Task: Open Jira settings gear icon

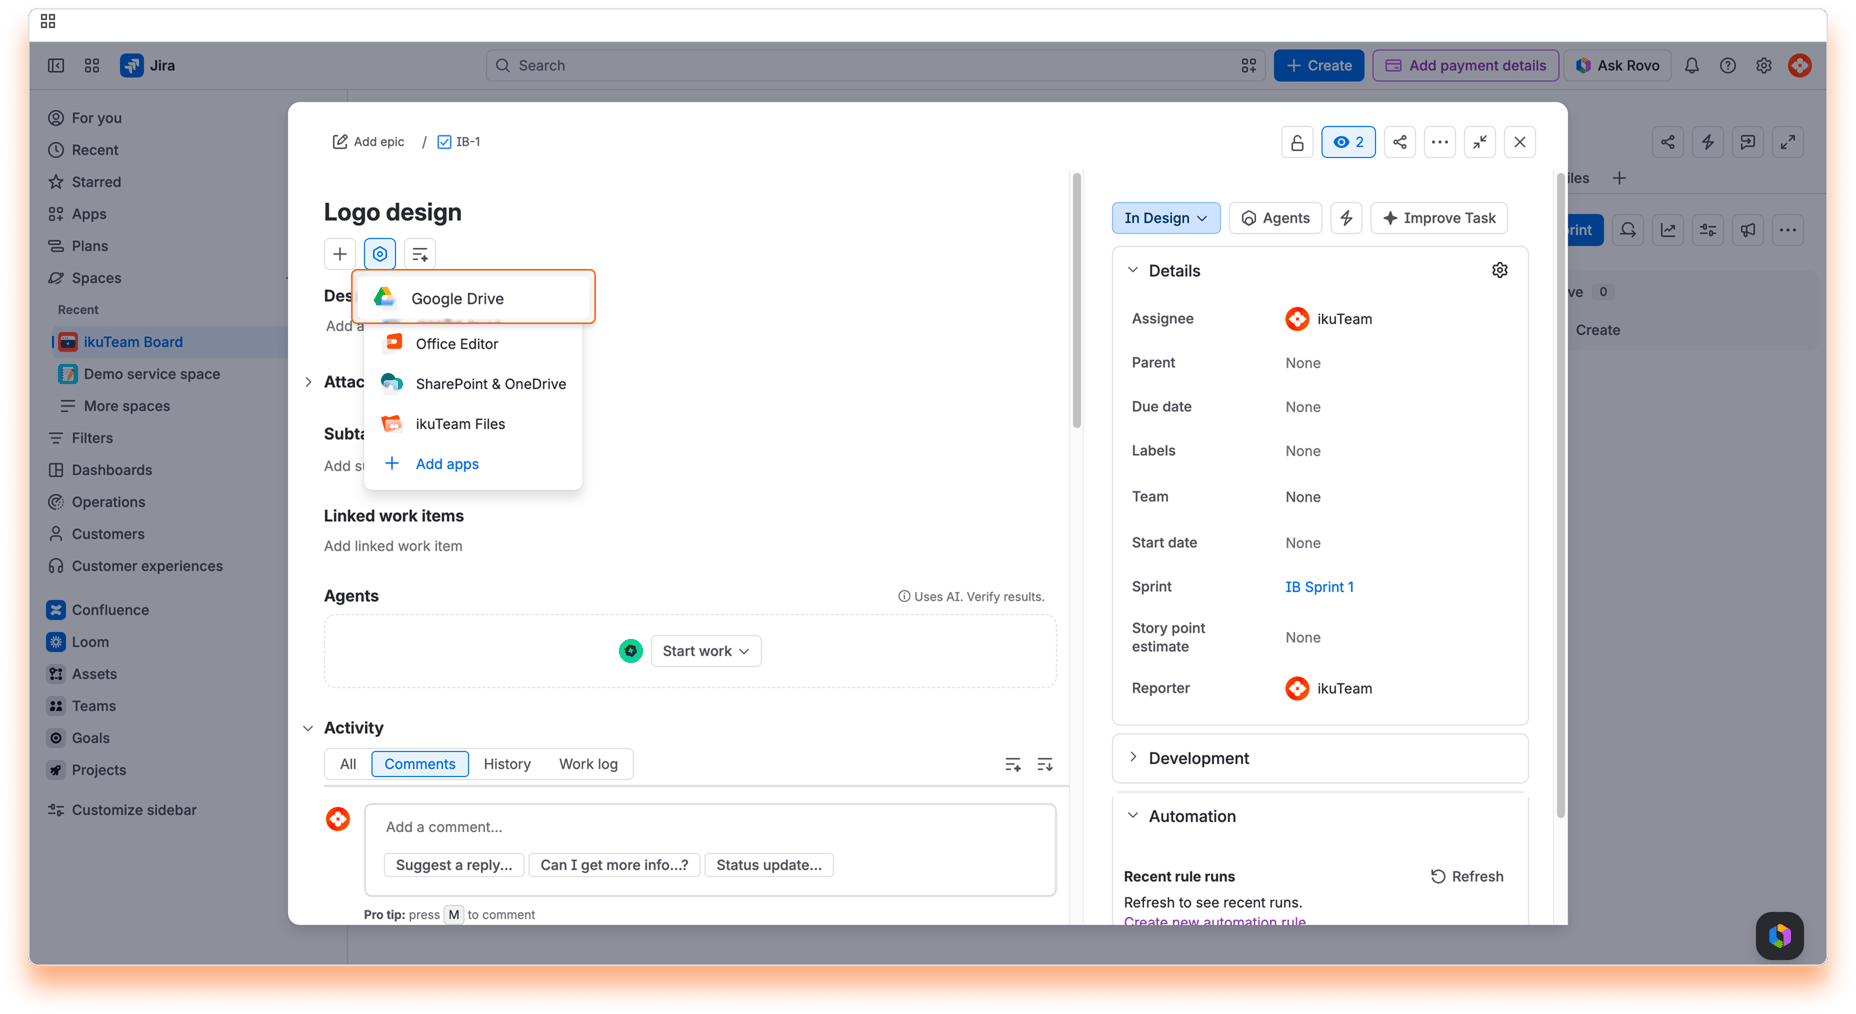Action: click(x=1764, y=65)
